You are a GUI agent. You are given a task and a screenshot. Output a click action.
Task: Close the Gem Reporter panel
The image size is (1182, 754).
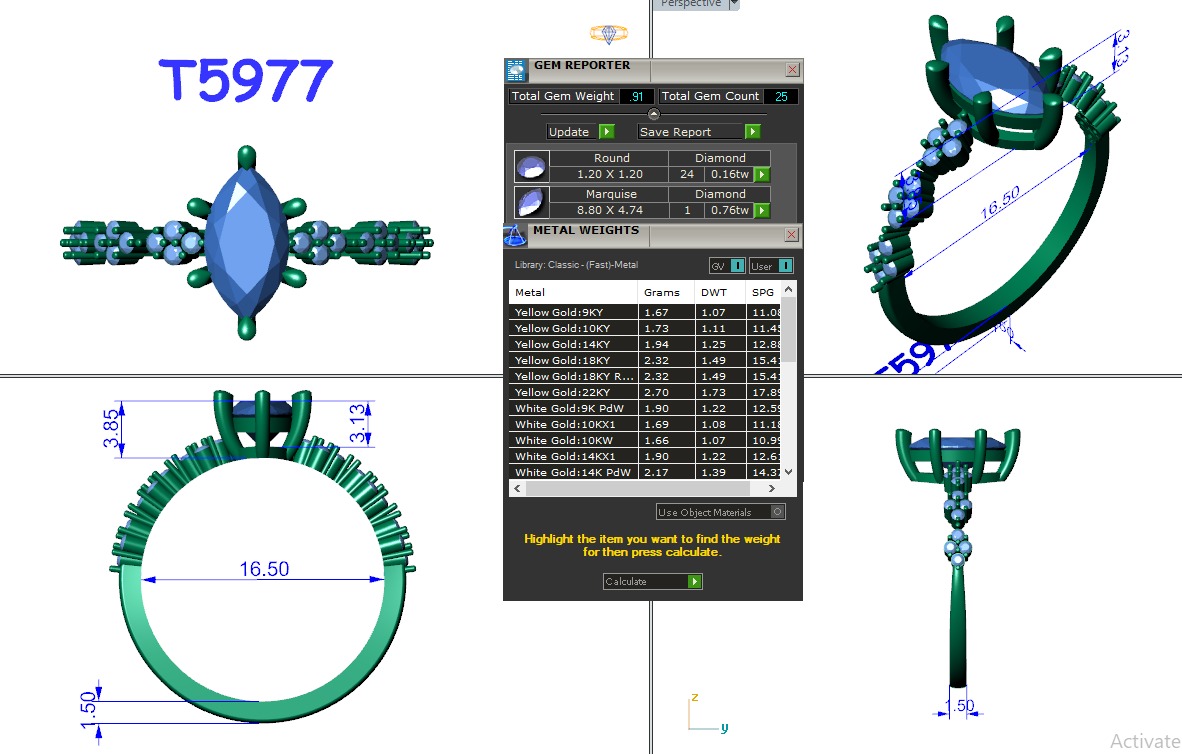tap(792, 69)
